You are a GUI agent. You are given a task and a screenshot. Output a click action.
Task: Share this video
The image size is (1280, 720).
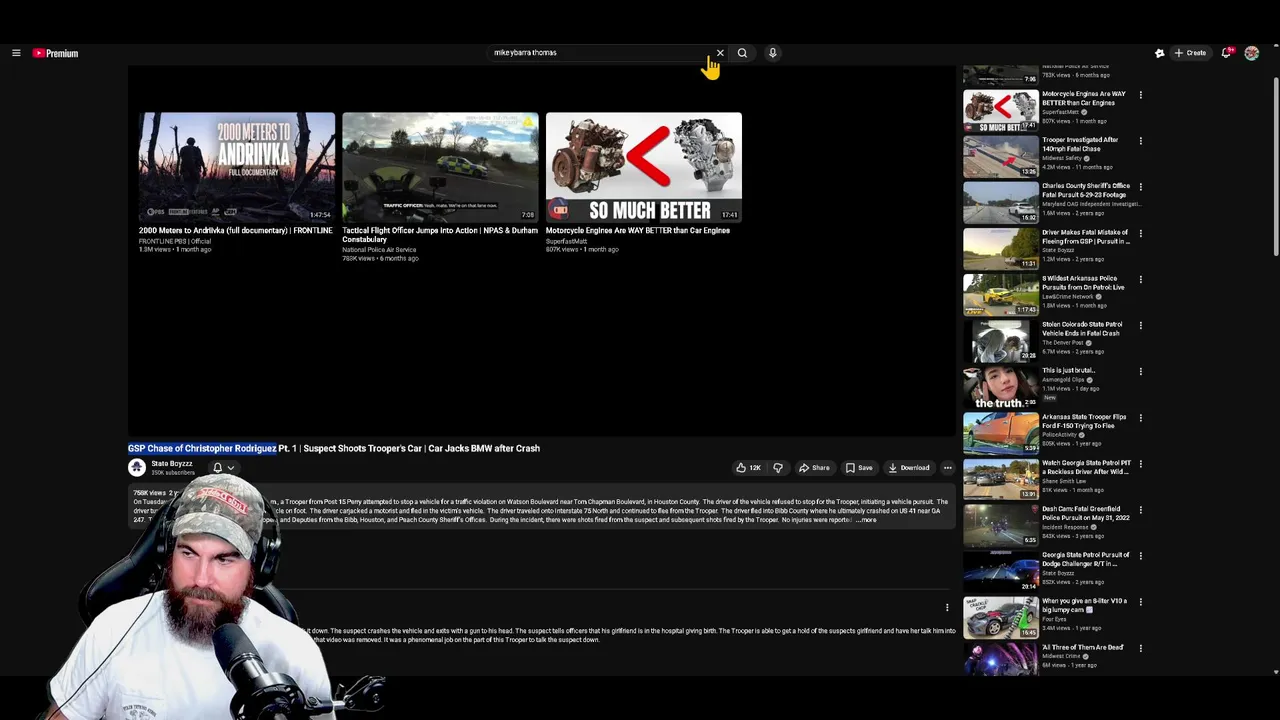[814, 468]
